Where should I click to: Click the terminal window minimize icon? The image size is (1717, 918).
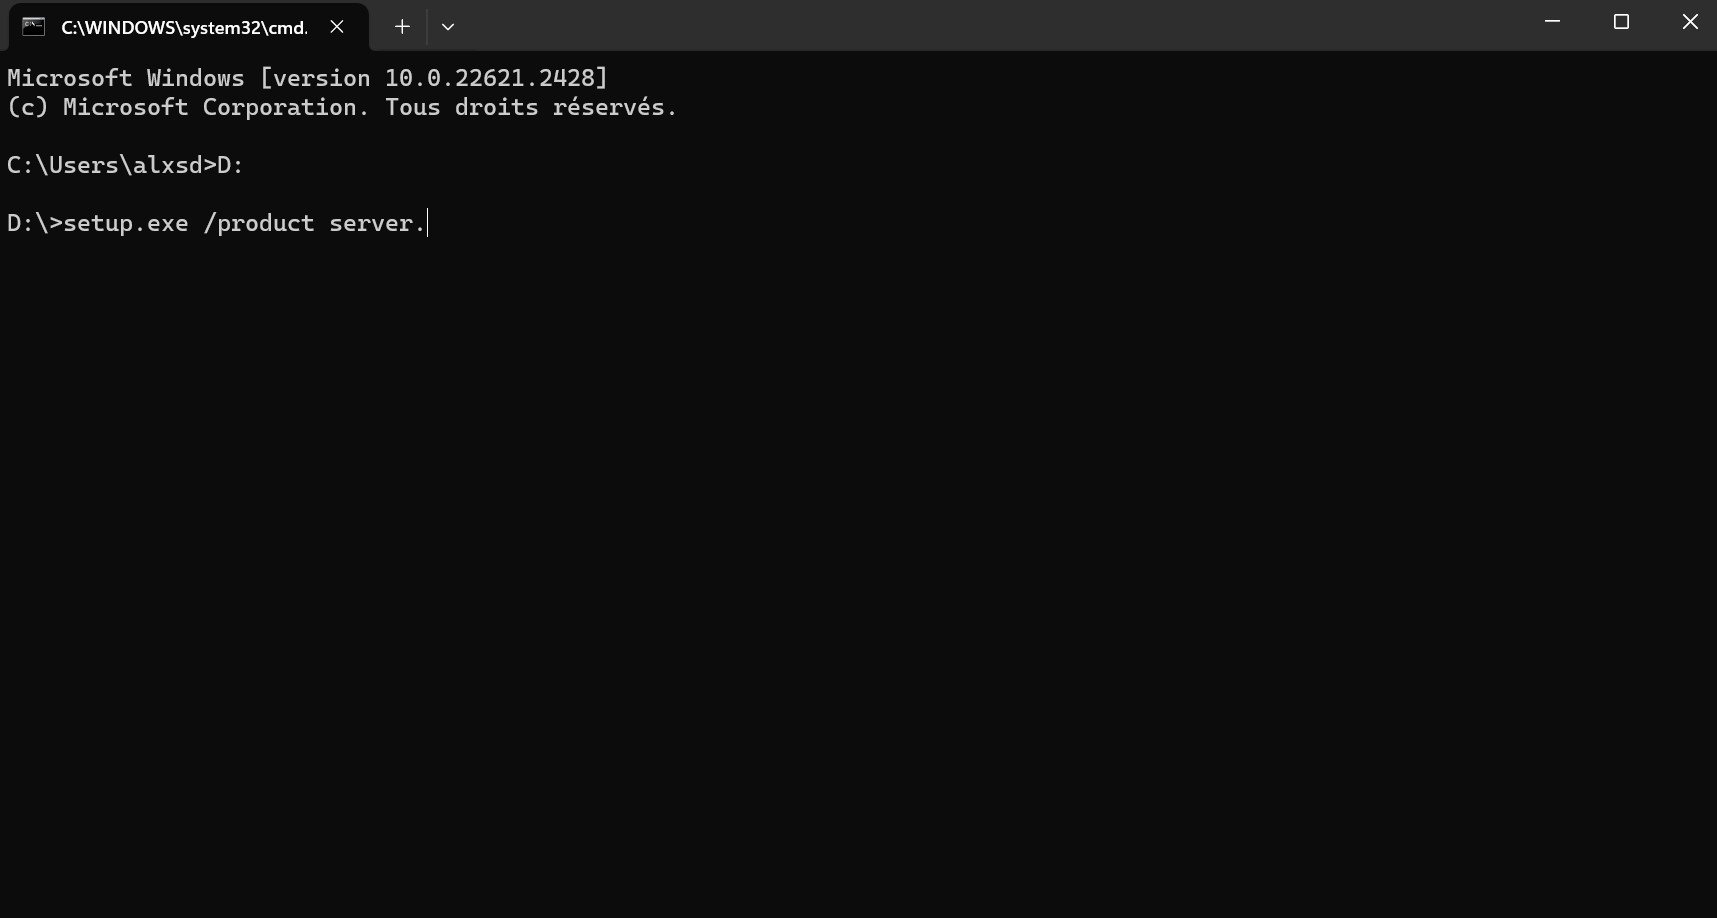pos(1550,21)
